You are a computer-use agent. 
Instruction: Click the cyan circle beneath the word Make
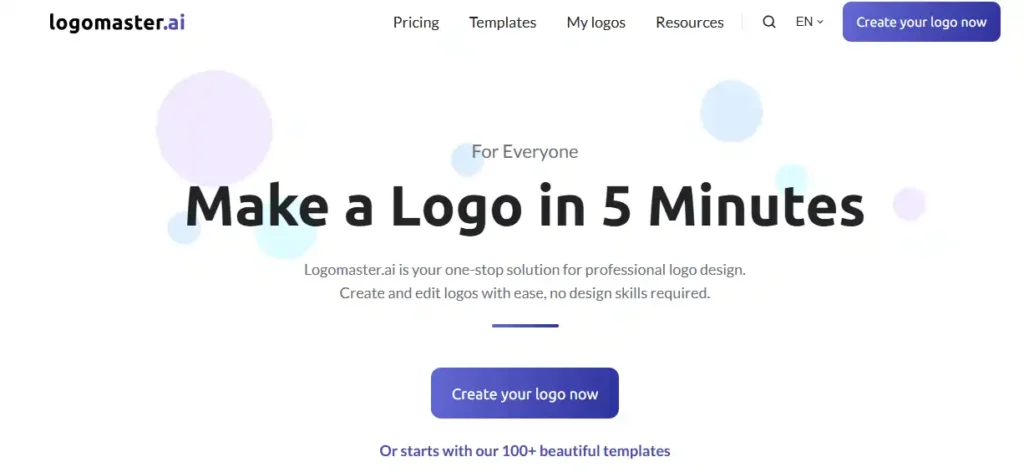point(285,236)
